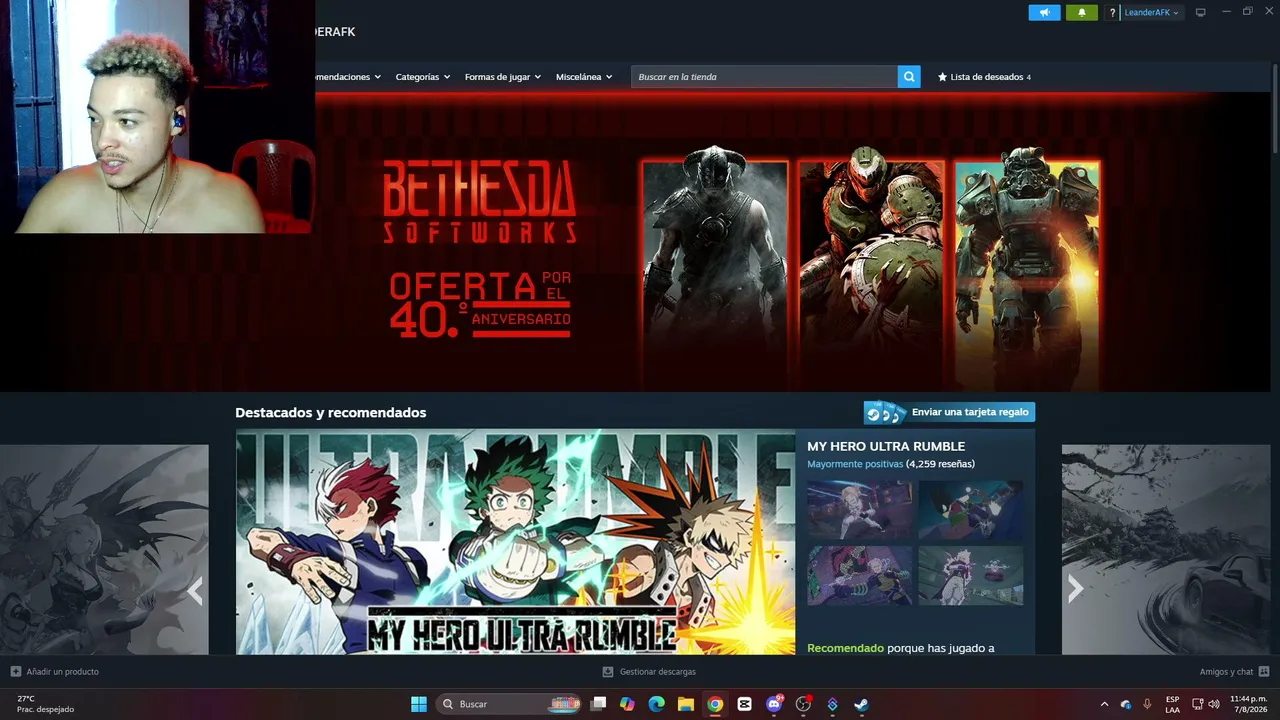The width and height of the screenshot is (1280, 720).
Task: Open Task View on the taskbar
Action: tap(598, 704)
